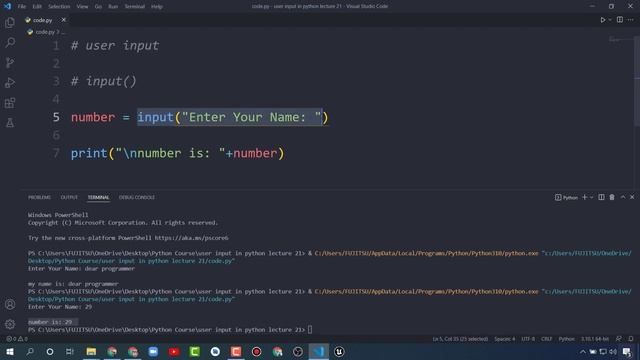Click the word print on line 7
The height and width of the screenshot is (360, 640).
[89, 153]
